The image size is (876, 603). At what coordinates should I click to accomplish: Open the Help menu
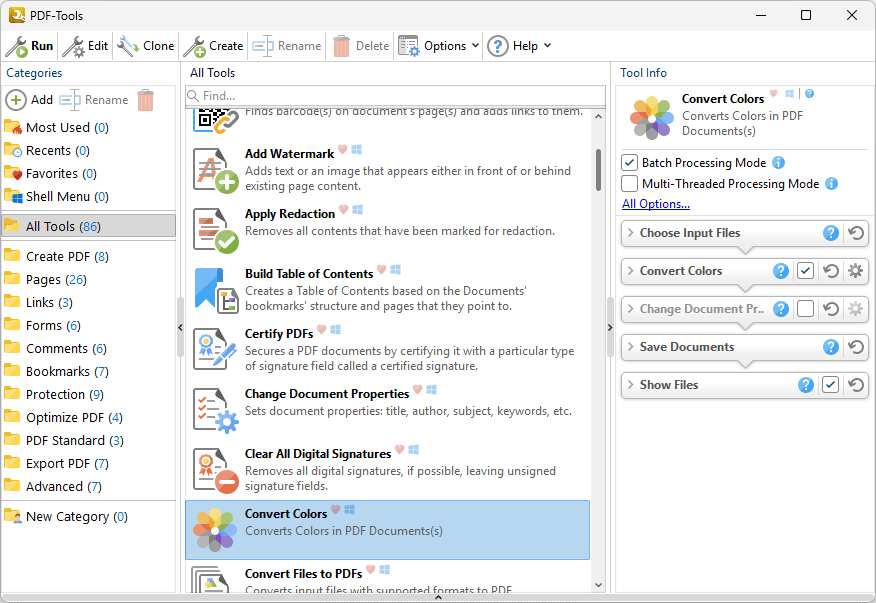pos(519,46)
